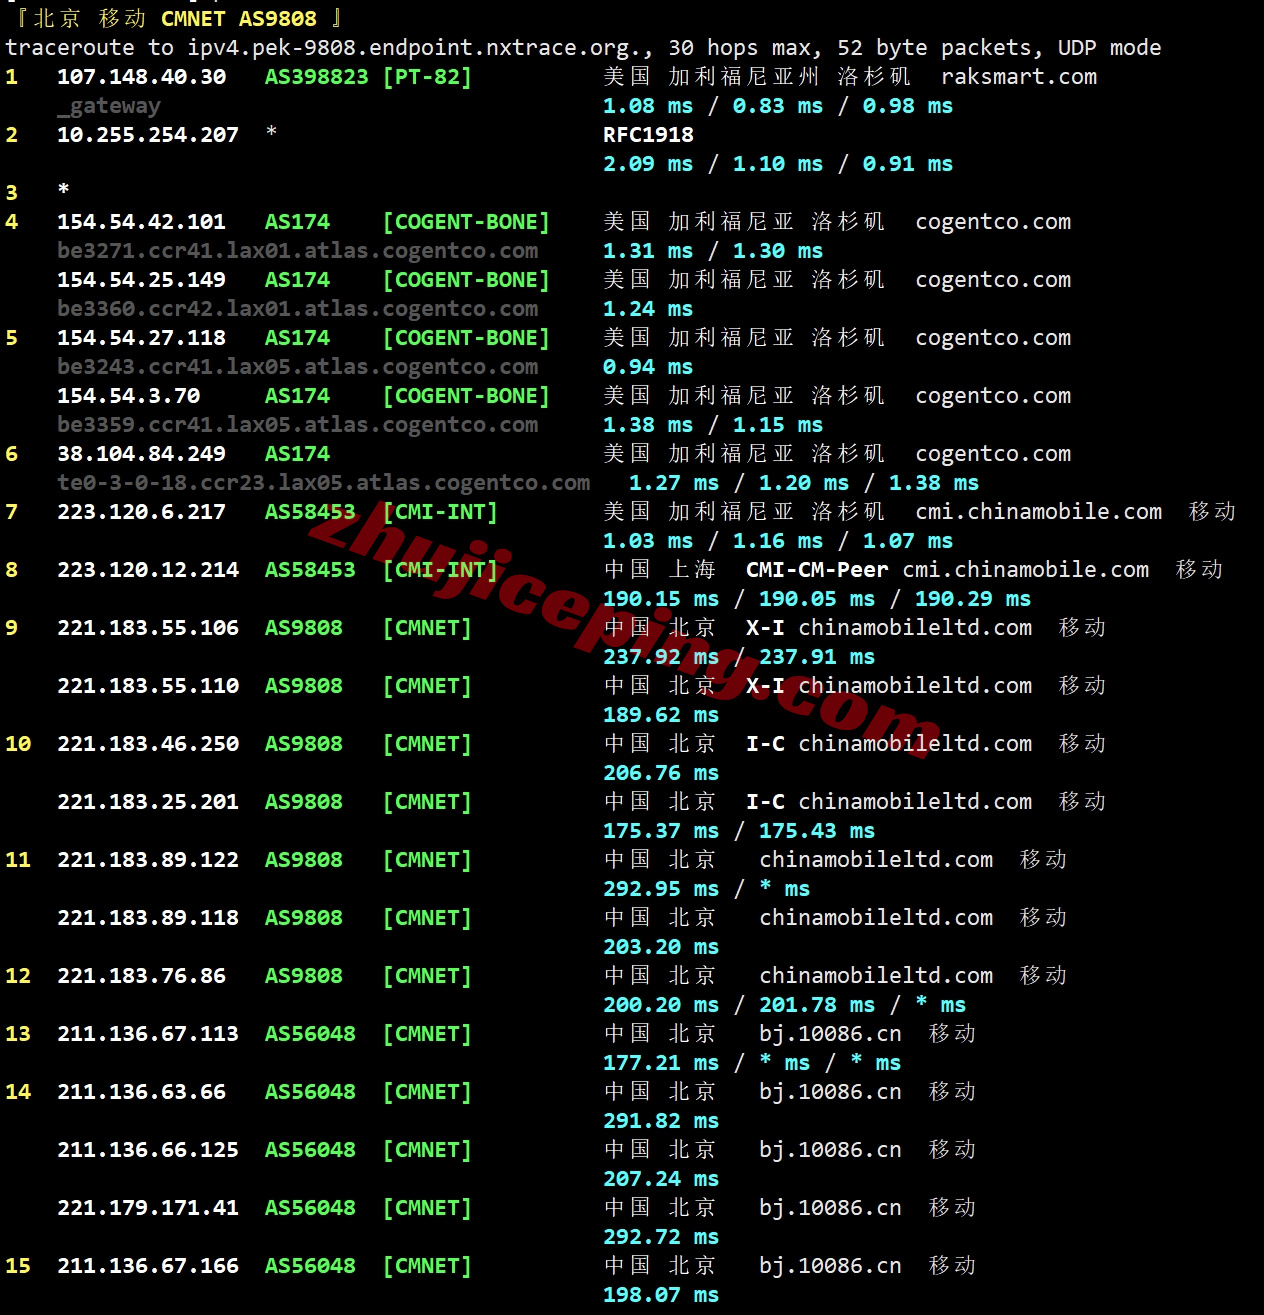Click latency value '207.24 ms'
This screenshot has width=1264, height=1315.
coord(661,1179)
